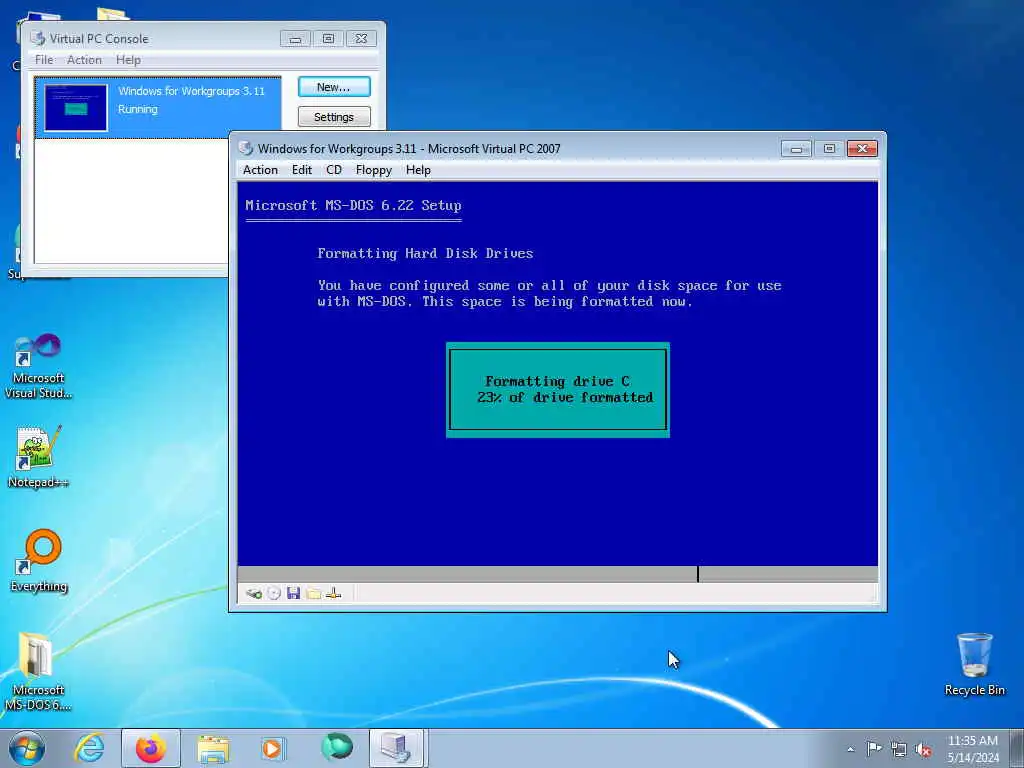
Task: Click the taskbar clock showing 11:35 AM
Action: [972, 748]
